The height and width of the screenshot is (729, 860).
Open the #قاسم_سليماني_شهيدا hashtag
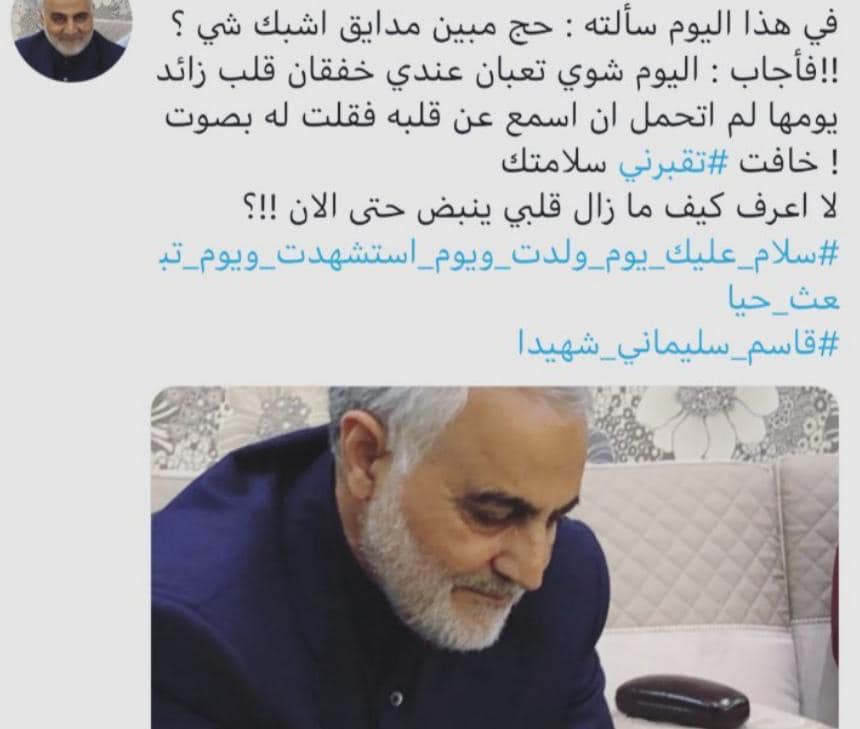click(x=678, y=344)
